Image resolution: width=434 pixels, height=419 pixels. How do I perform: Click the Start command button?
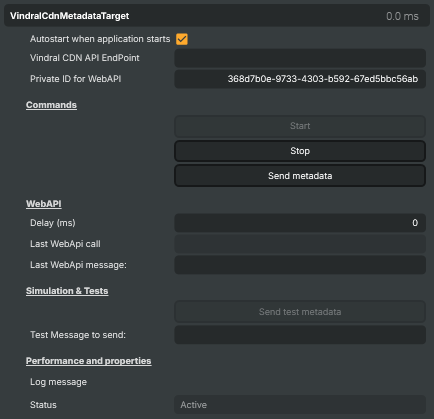pyautogui.click(x=300, y=126)
